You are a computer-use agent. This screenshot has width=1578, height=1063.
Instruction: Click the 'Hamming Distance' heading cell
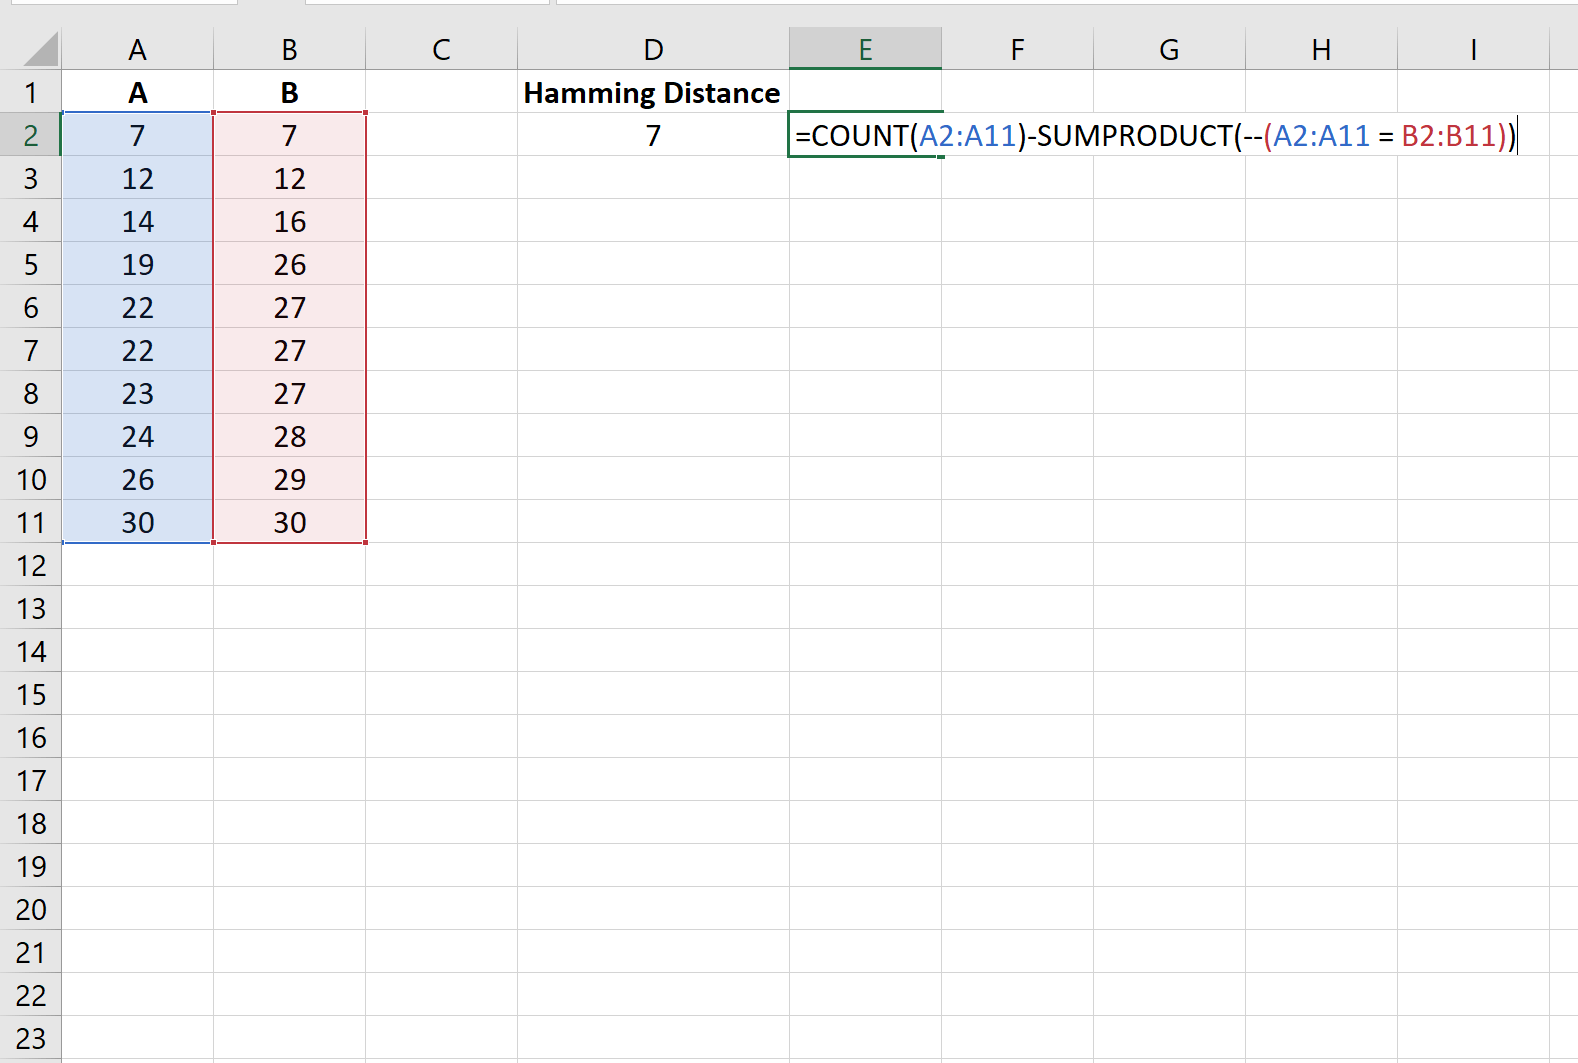[x=653, y=92]
